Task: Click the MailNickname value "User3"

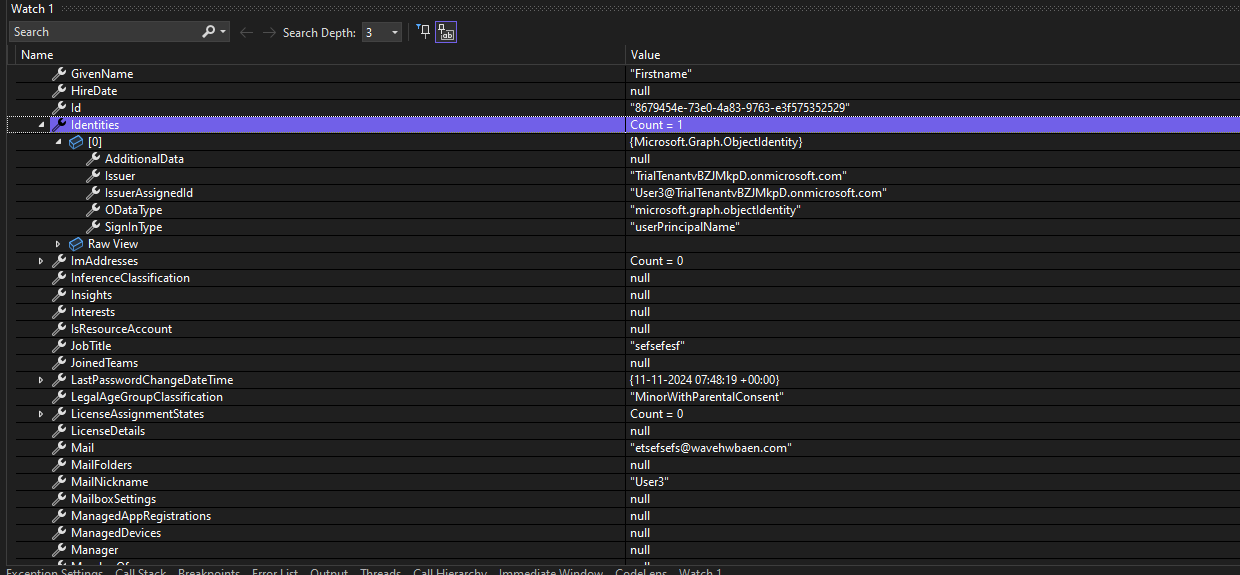Action: (x=649, y=482)
